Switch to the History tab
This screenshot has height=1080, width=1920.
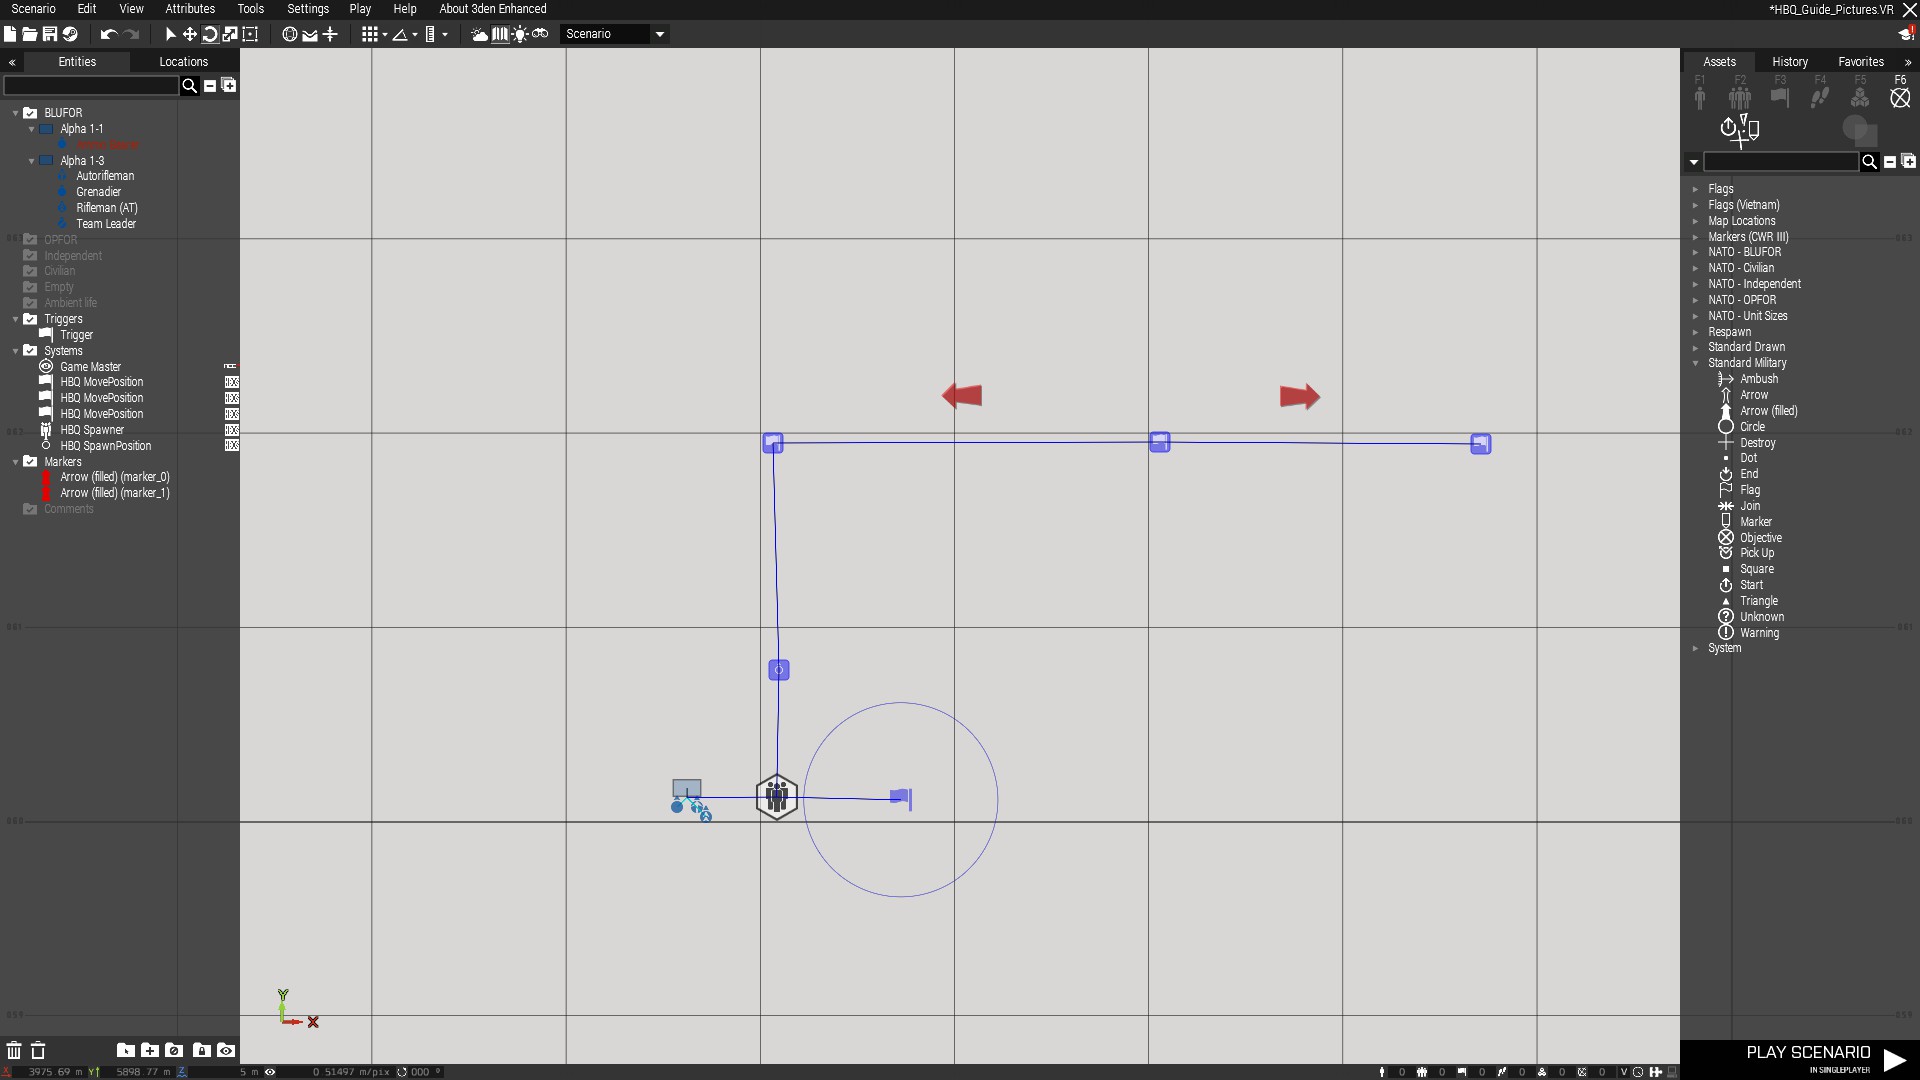(1789, 62)
